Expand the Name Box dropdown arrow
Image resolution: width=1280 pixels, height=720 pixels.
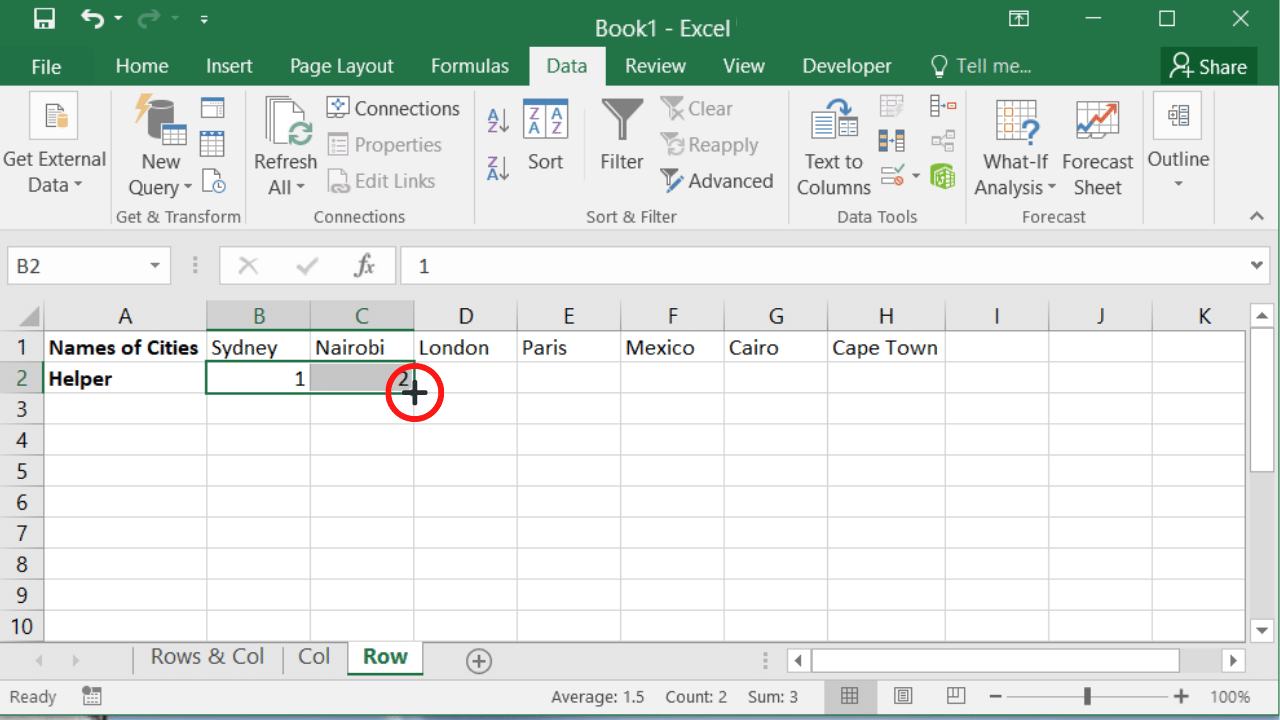(155, 266)
